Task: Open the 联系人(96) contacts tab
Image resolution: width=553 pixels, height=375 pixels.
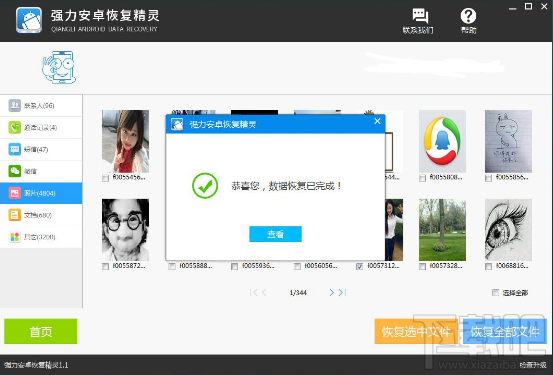Action: click(x=41, y=105)
